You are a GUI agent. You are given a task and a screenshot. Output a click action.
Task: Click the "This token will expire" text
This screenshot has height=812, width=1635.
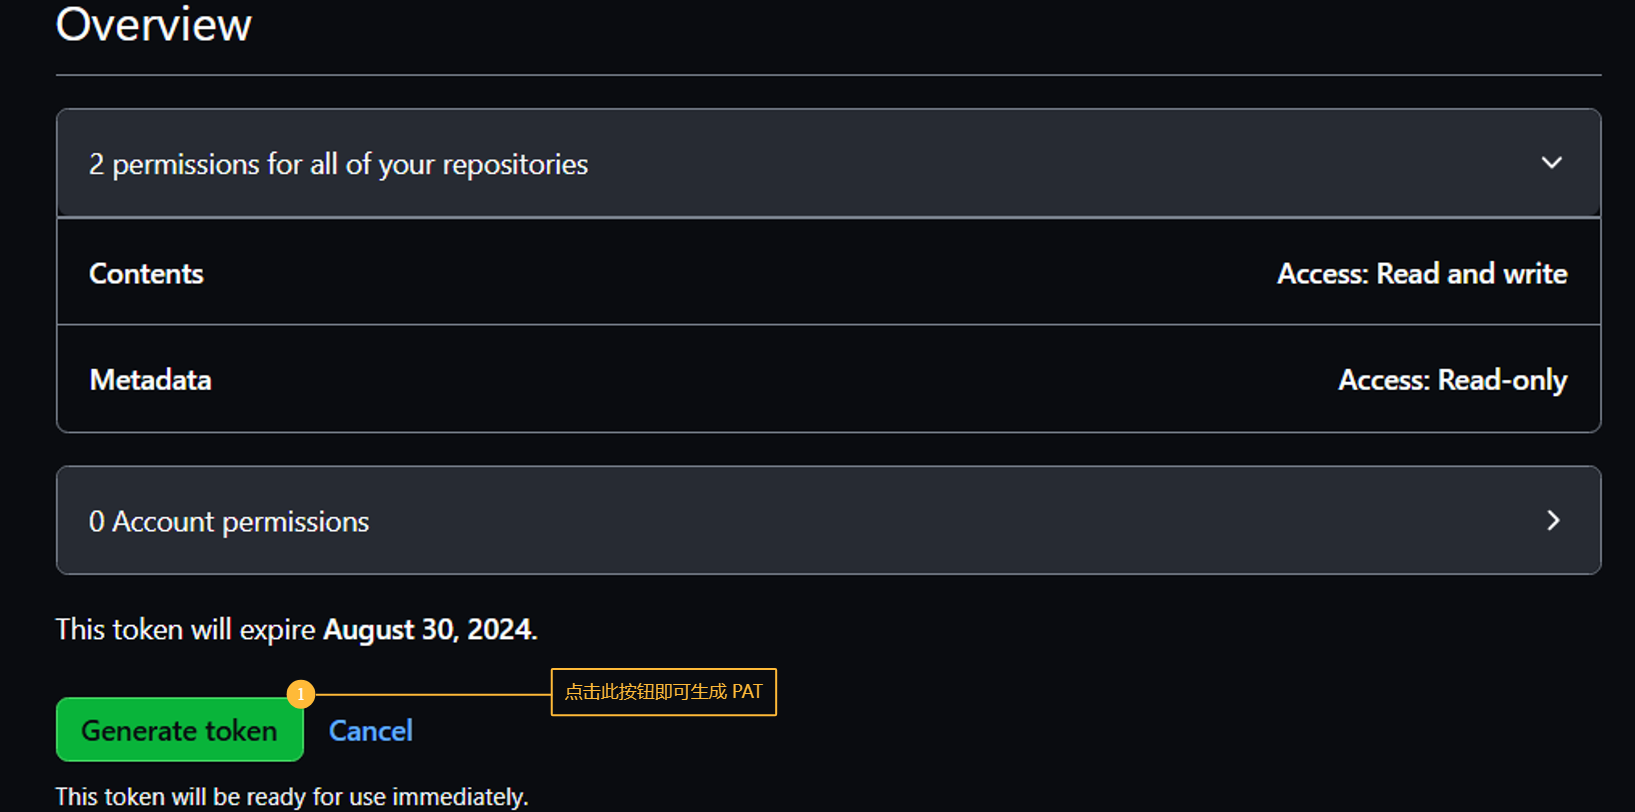point(185,629)
